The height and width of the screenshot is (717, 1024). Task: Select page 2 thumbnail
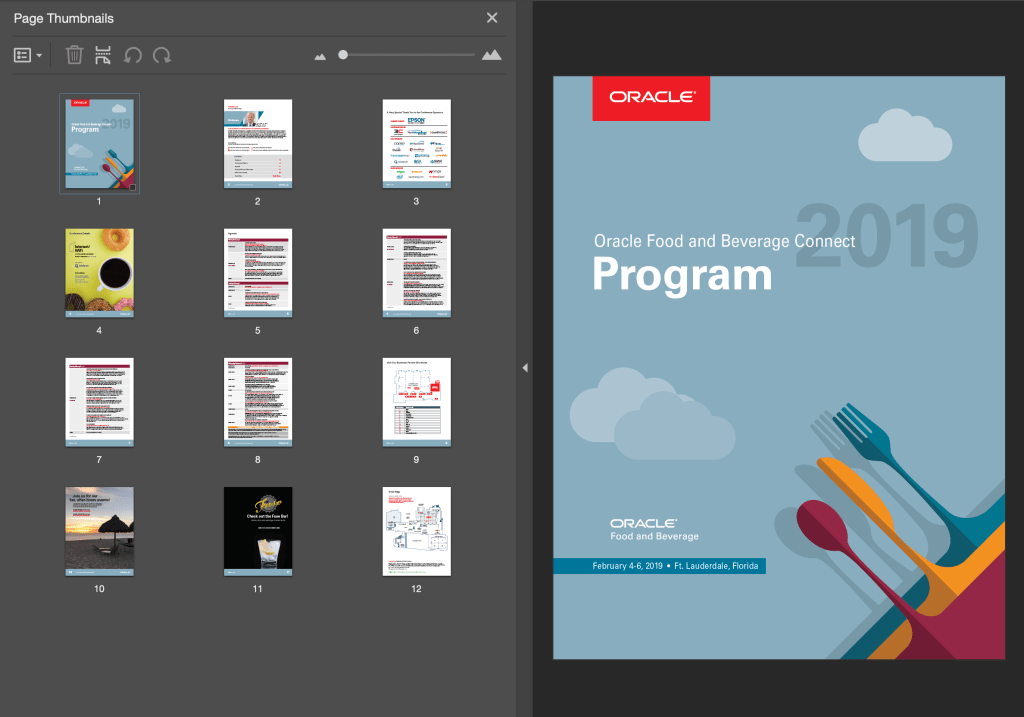pos(257,143)
